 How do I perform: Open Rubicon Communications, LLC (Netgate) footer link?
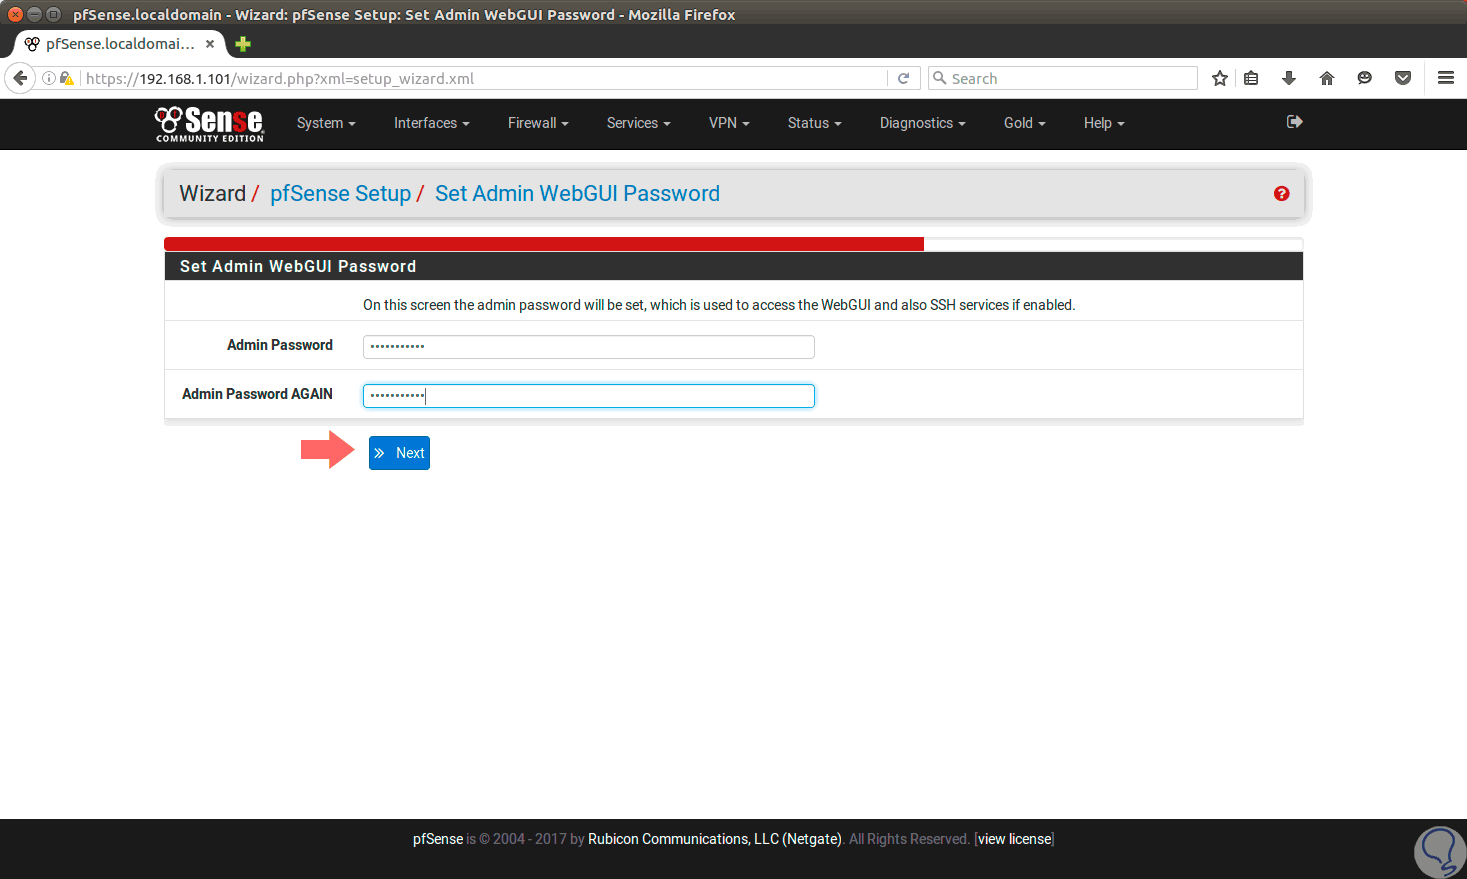pyautogui.click(x=715, y=839)
